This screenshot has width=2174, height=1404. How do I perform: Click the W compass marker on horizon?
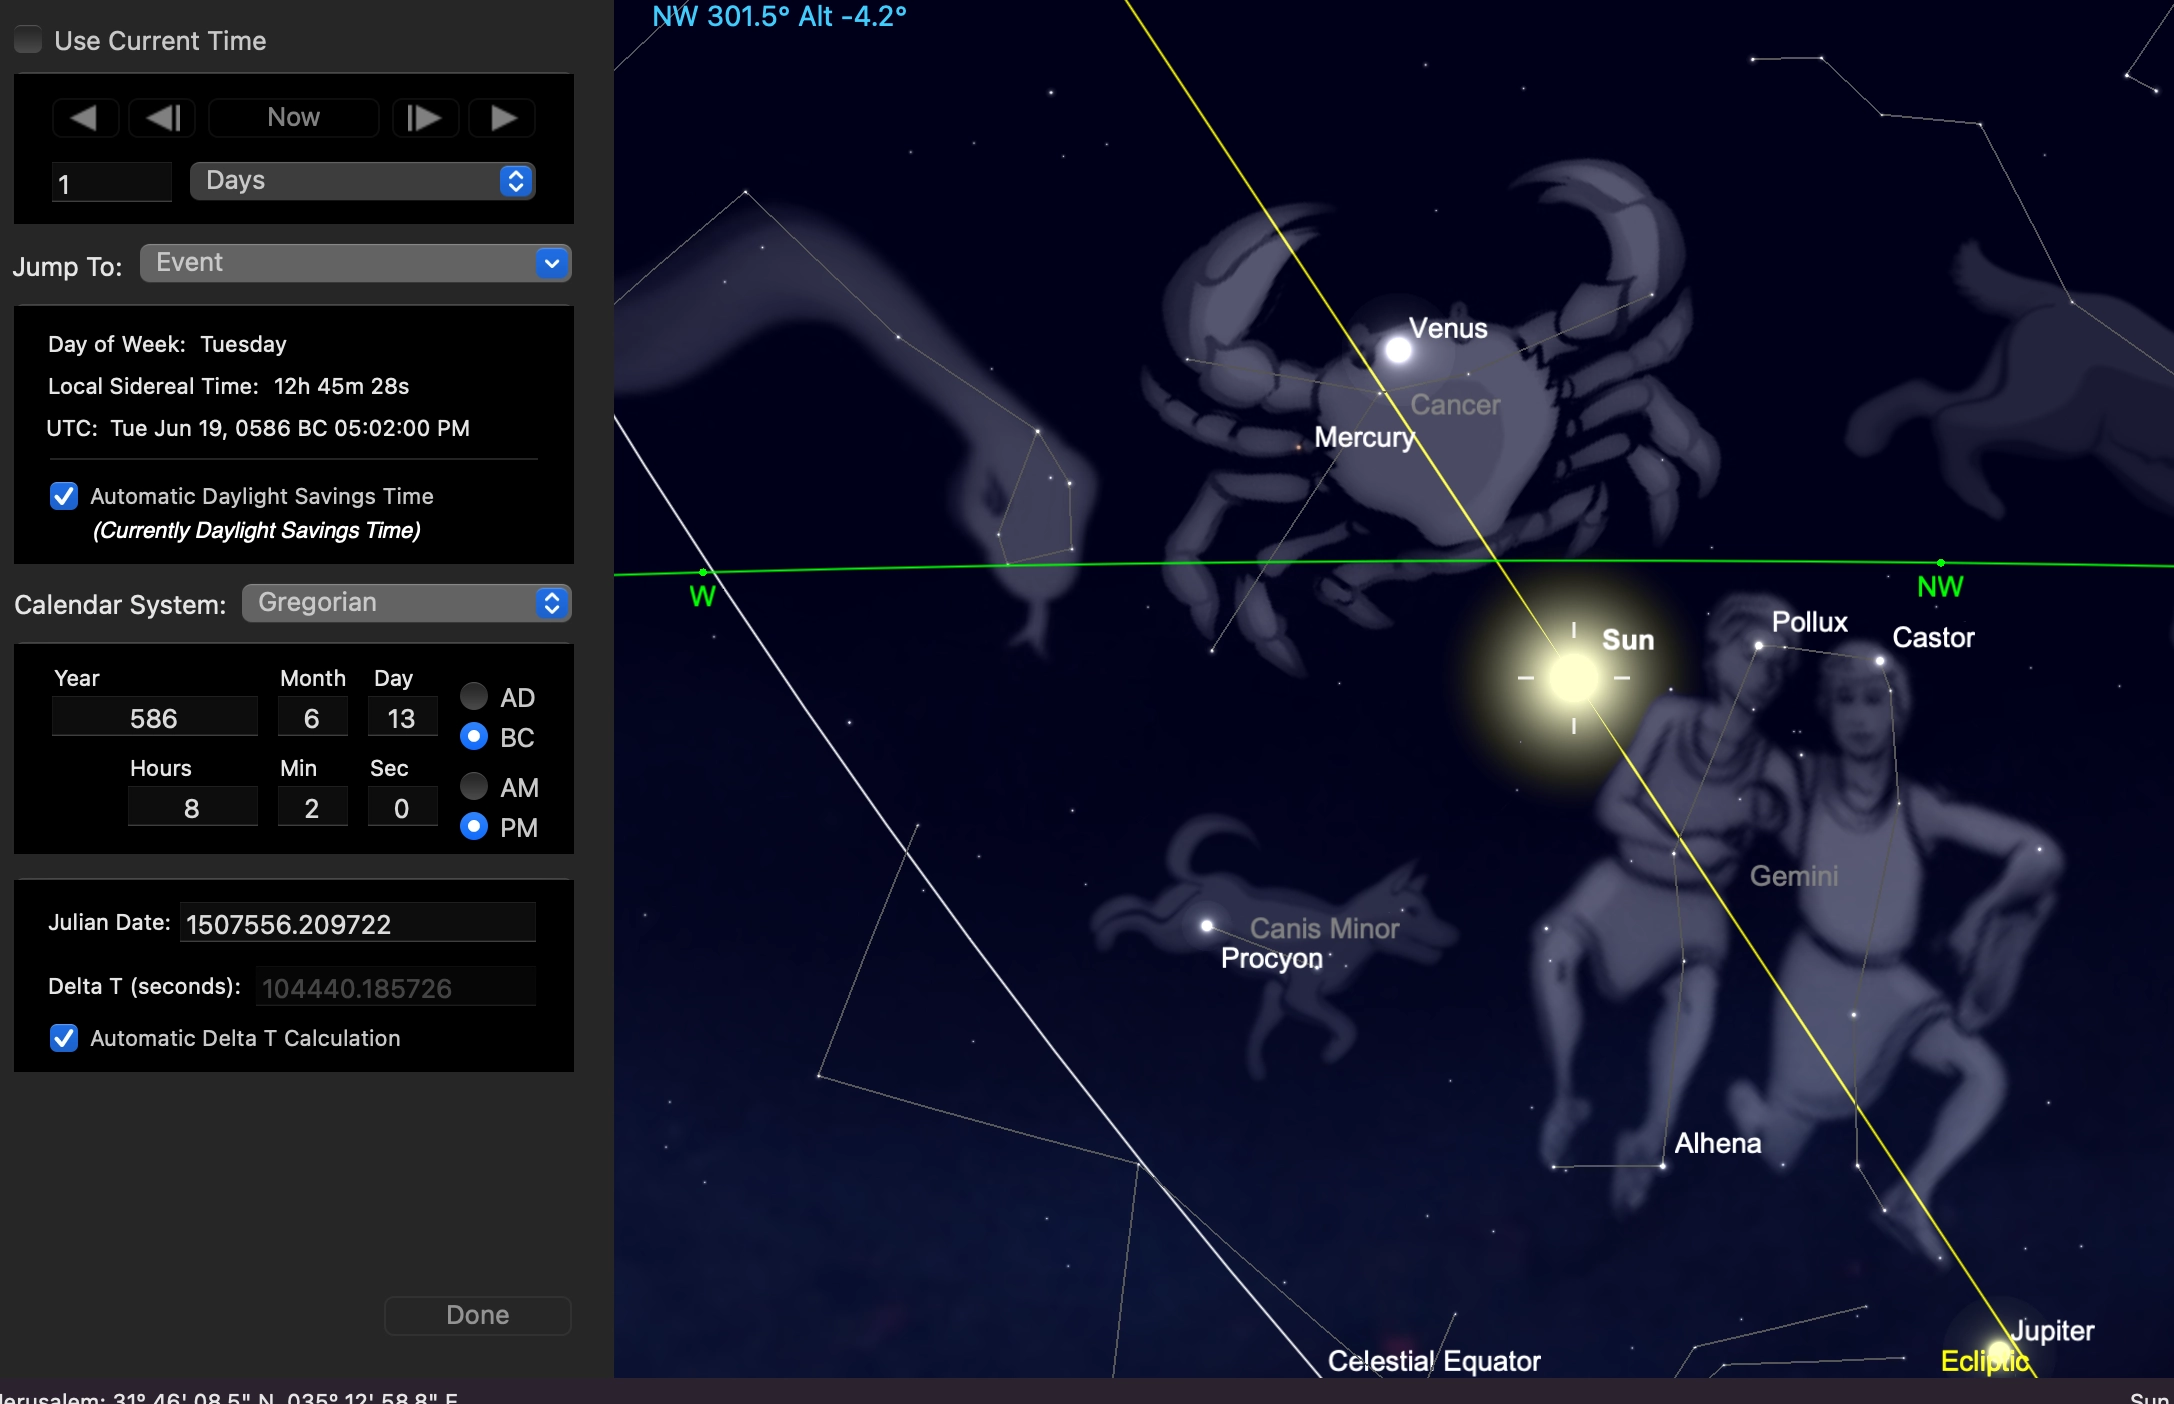click(702, 596)
